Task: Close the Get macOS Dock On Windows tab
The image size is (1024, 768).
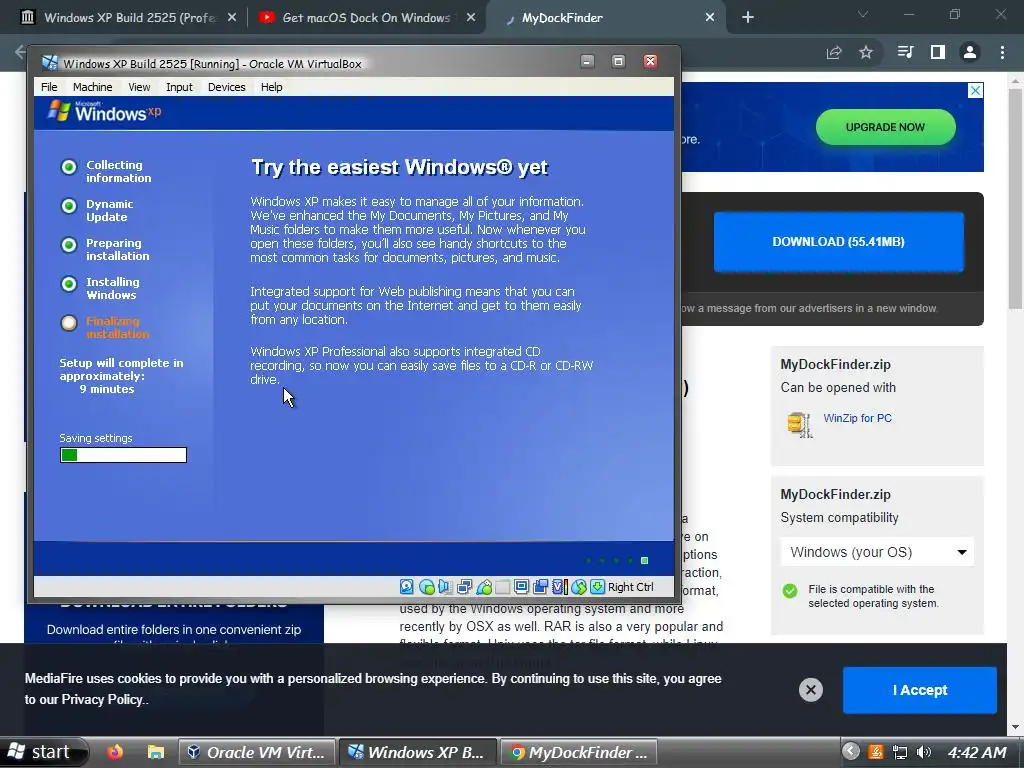Action: click(471, 18)
